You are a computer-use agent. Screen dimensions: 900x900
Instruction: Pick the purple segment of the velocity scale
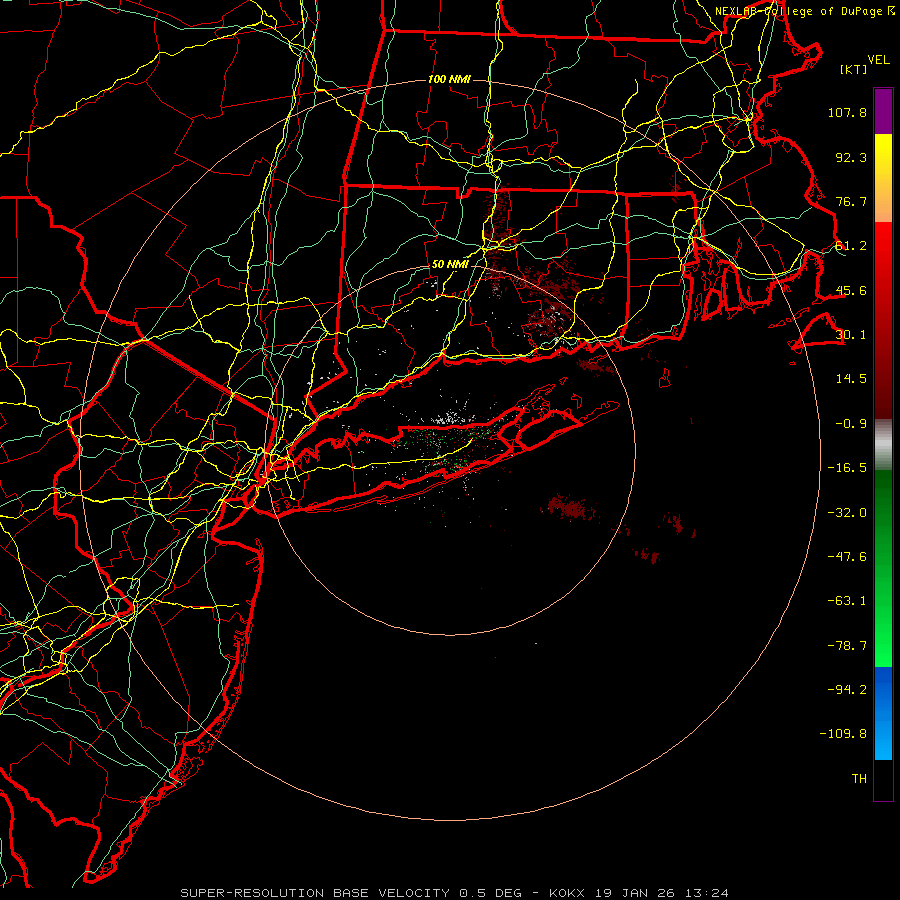tap(883, 111)
